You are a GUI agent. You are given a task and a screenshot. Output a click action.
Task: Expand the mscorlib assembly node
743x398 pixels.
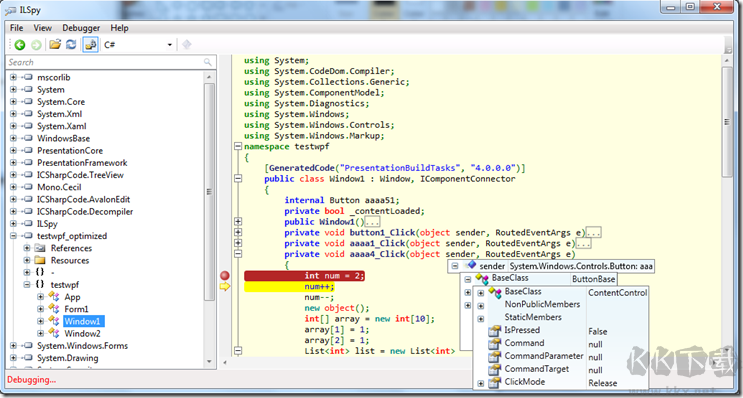point(13,77)
